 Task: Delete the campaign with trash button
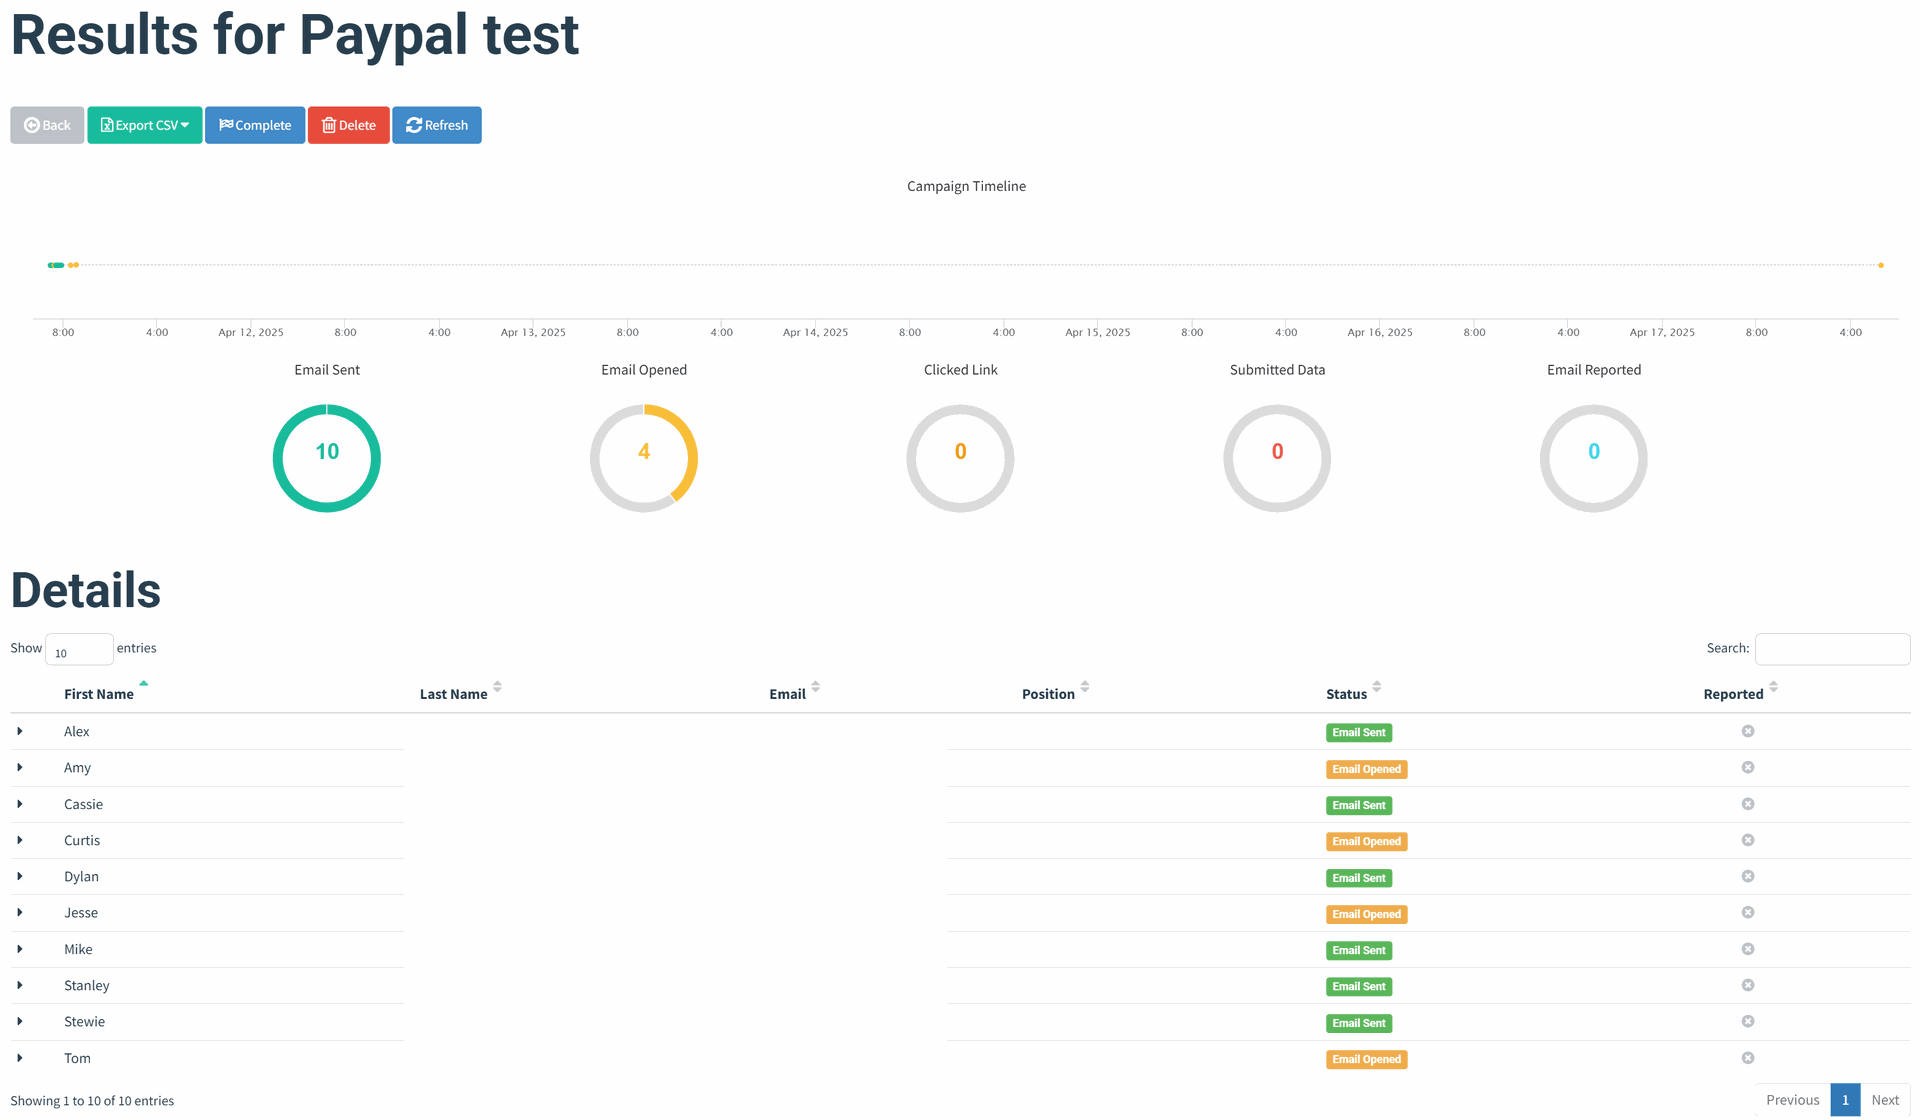coord(348,125)
